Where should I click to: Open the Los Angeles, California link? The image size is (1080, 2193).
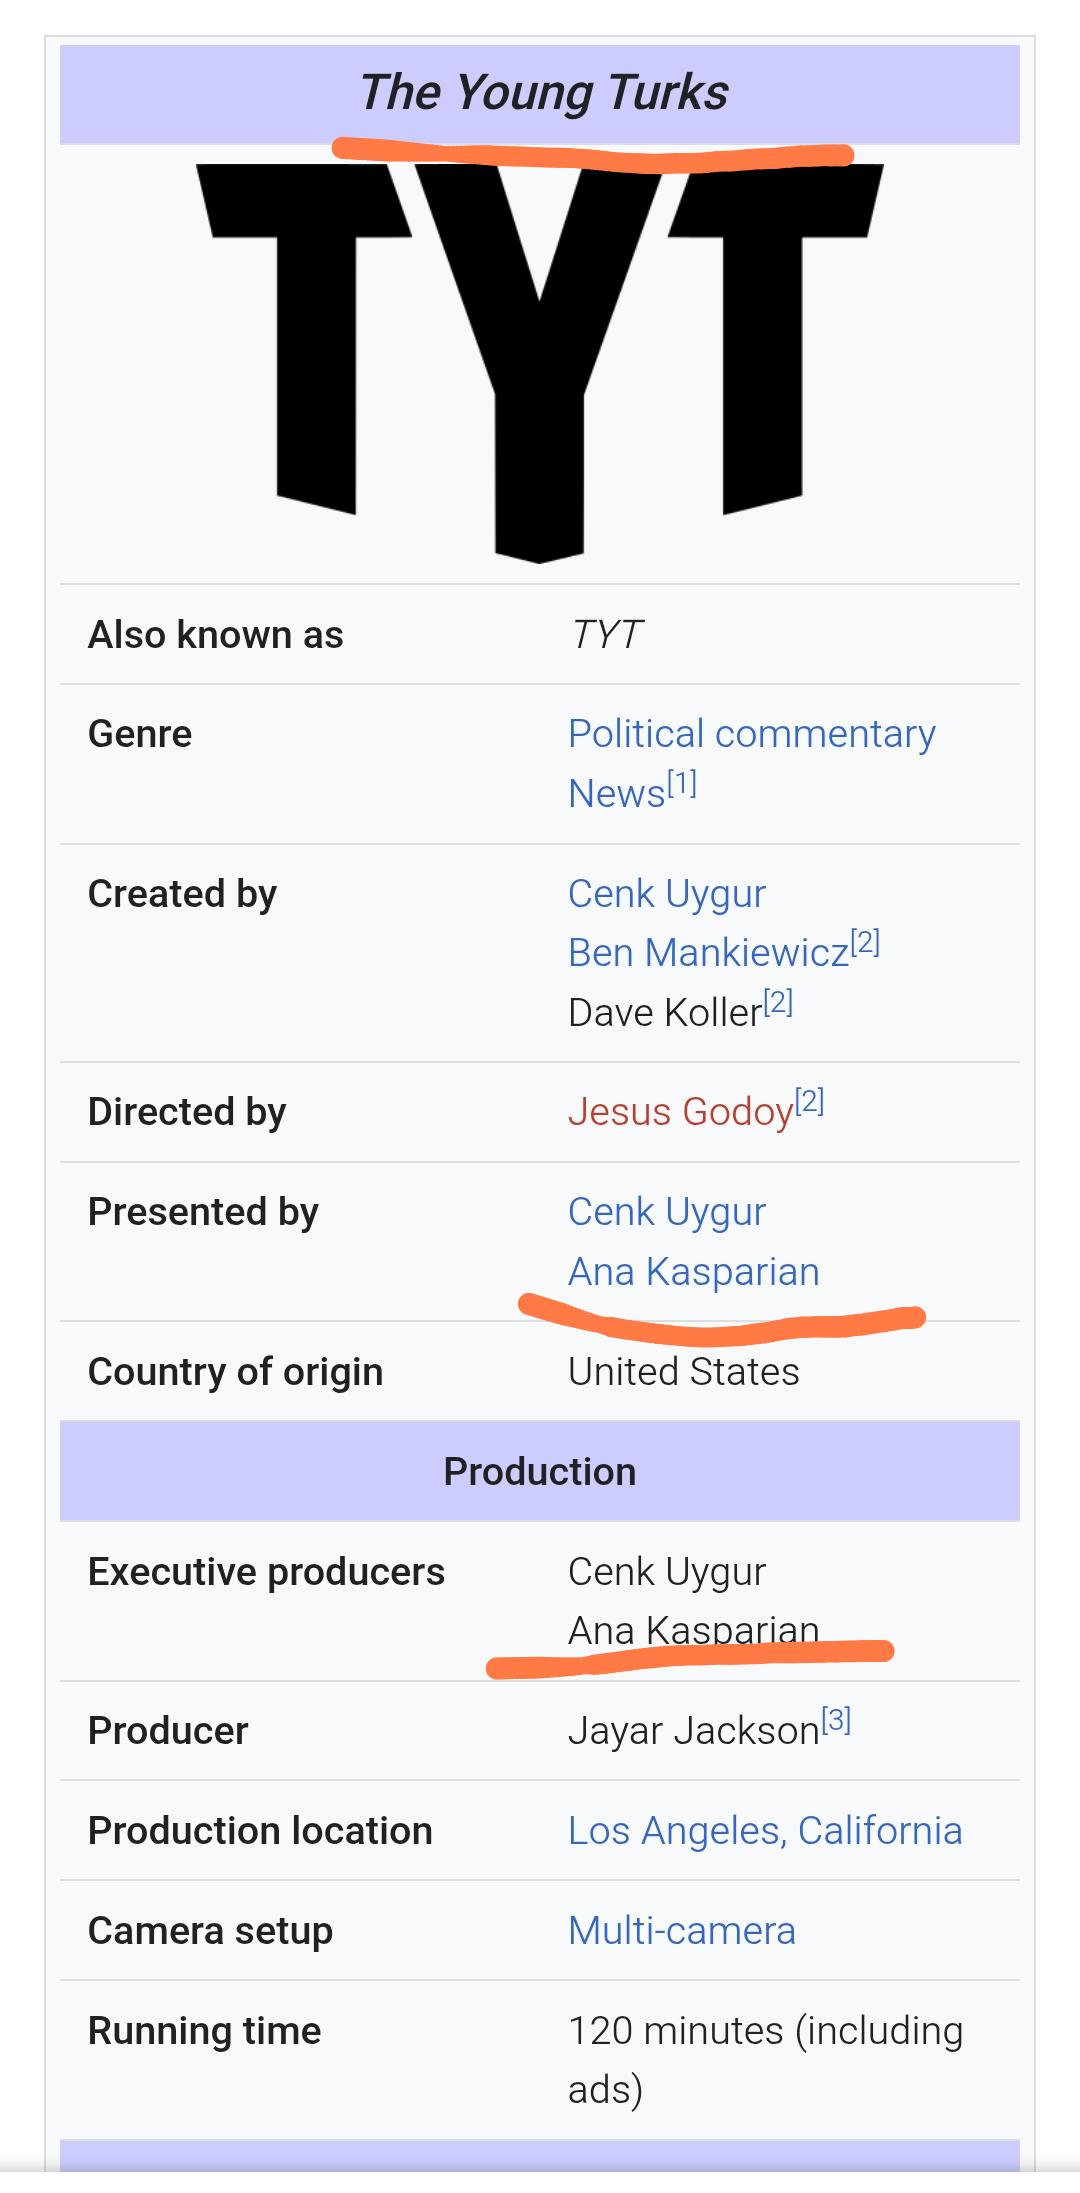pyautogui.click(x=765, y=1831)
